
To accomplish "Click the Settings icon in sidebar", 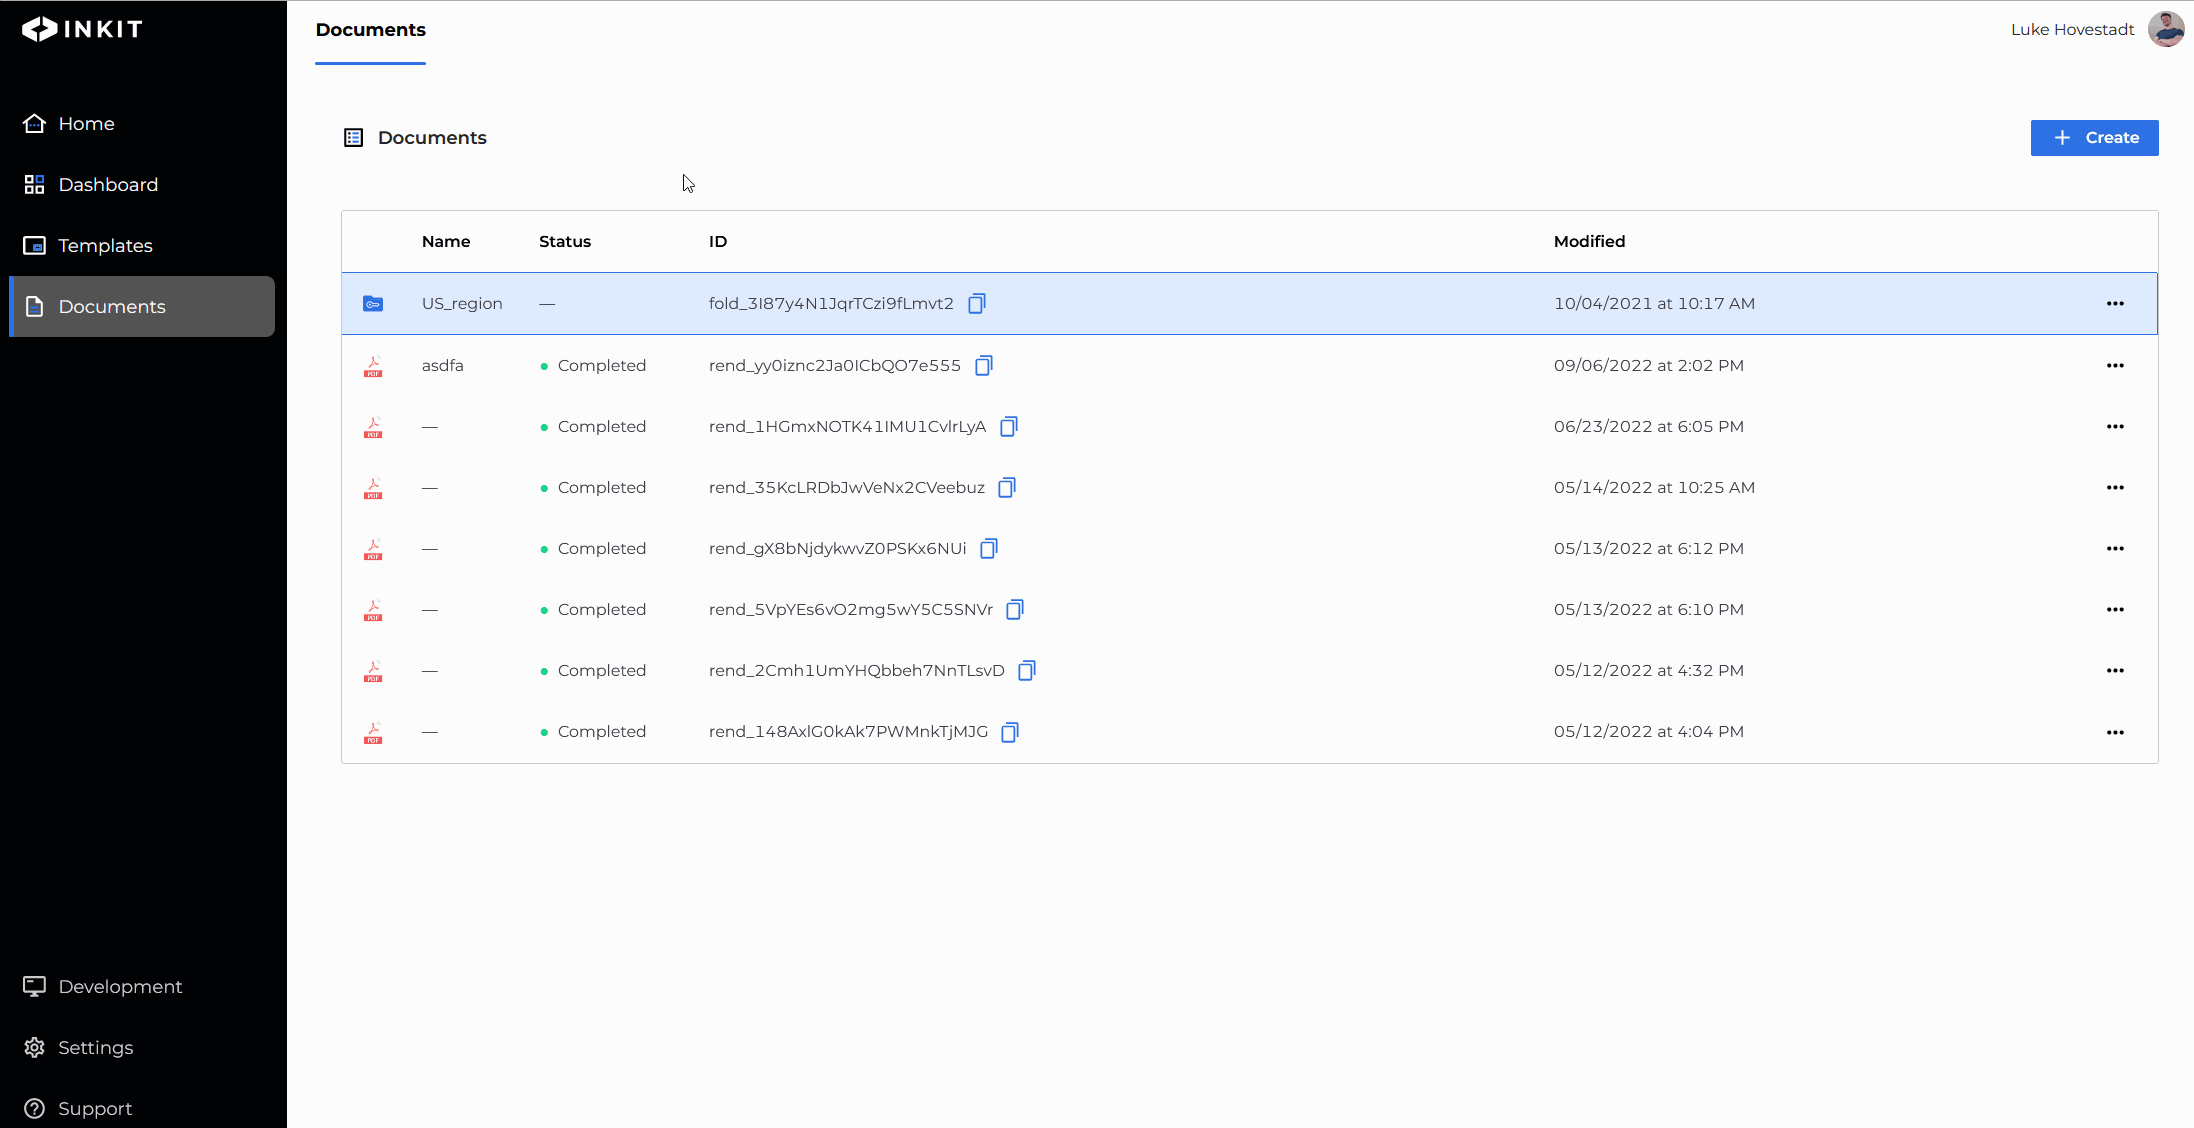I will [x=35, y=1047].
